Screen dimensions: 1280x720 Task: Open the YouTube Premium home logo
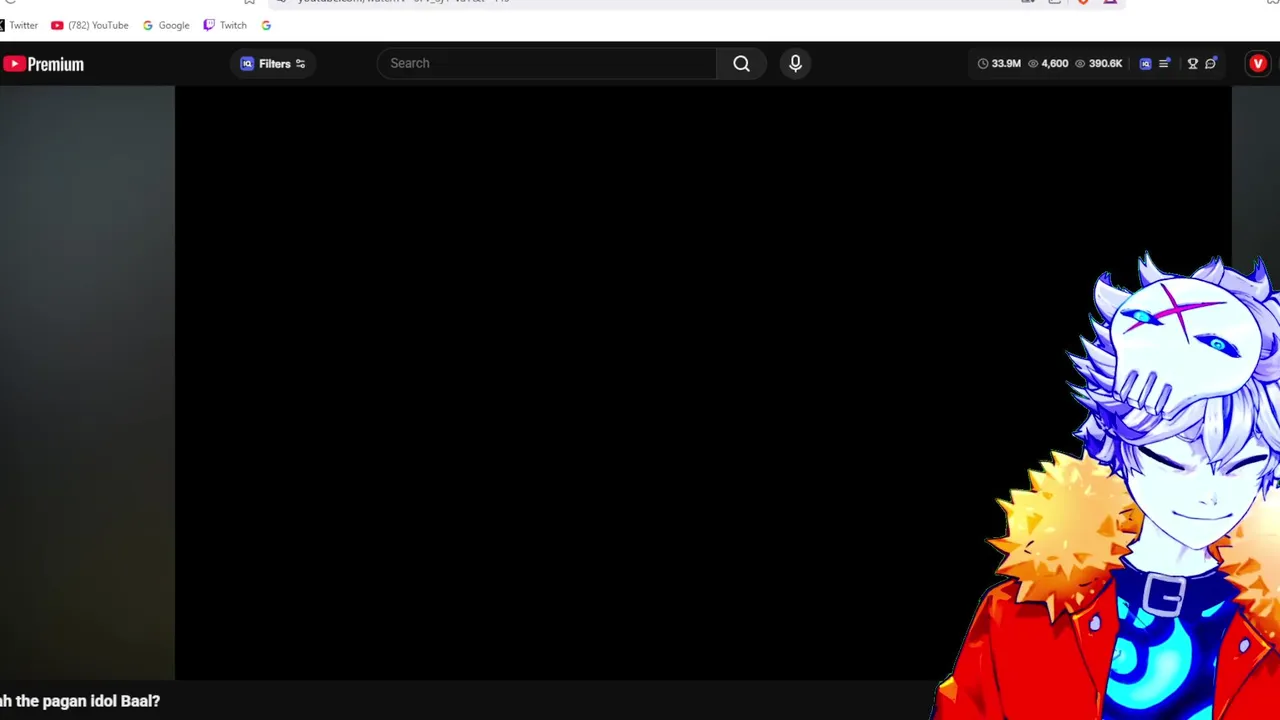43,64
